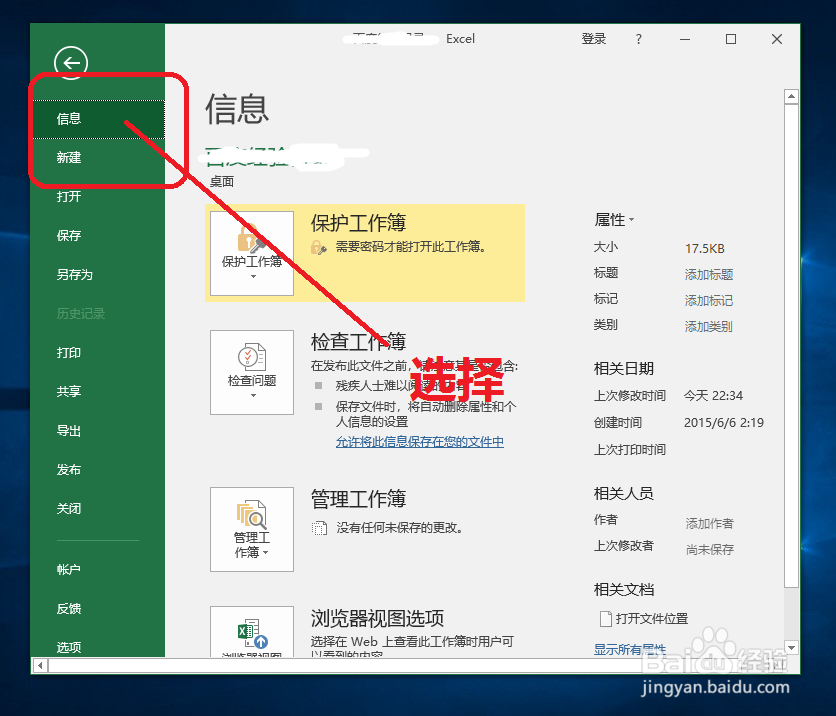Click 添加标记 field
Viewport: 836px width, 716px height.
point(709,301)
